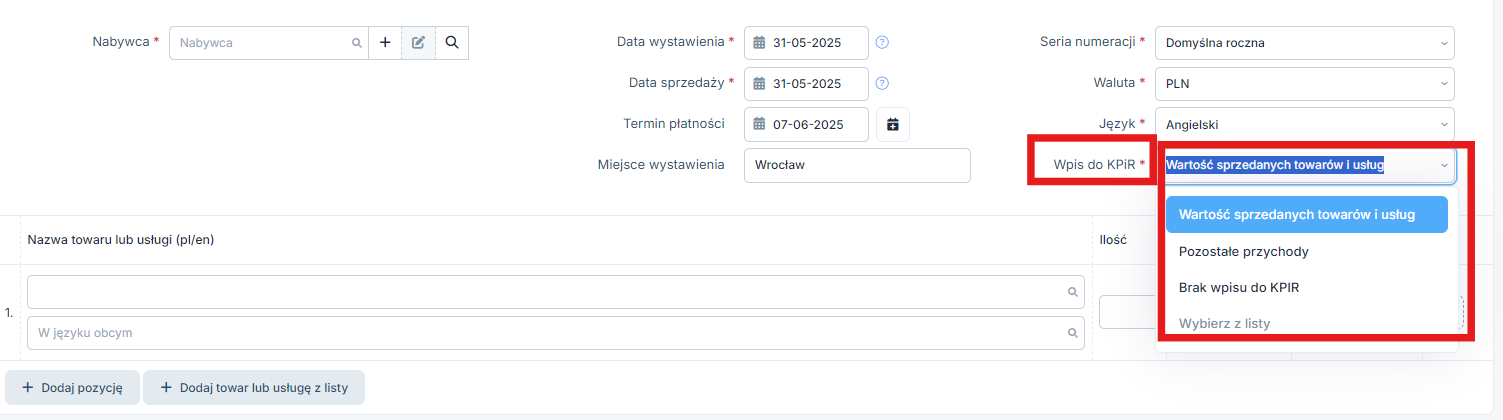Click the Dodaj pozycję button
Image resolution: width=1503 pixels, height=420 pixels.
tap(72, 388)
